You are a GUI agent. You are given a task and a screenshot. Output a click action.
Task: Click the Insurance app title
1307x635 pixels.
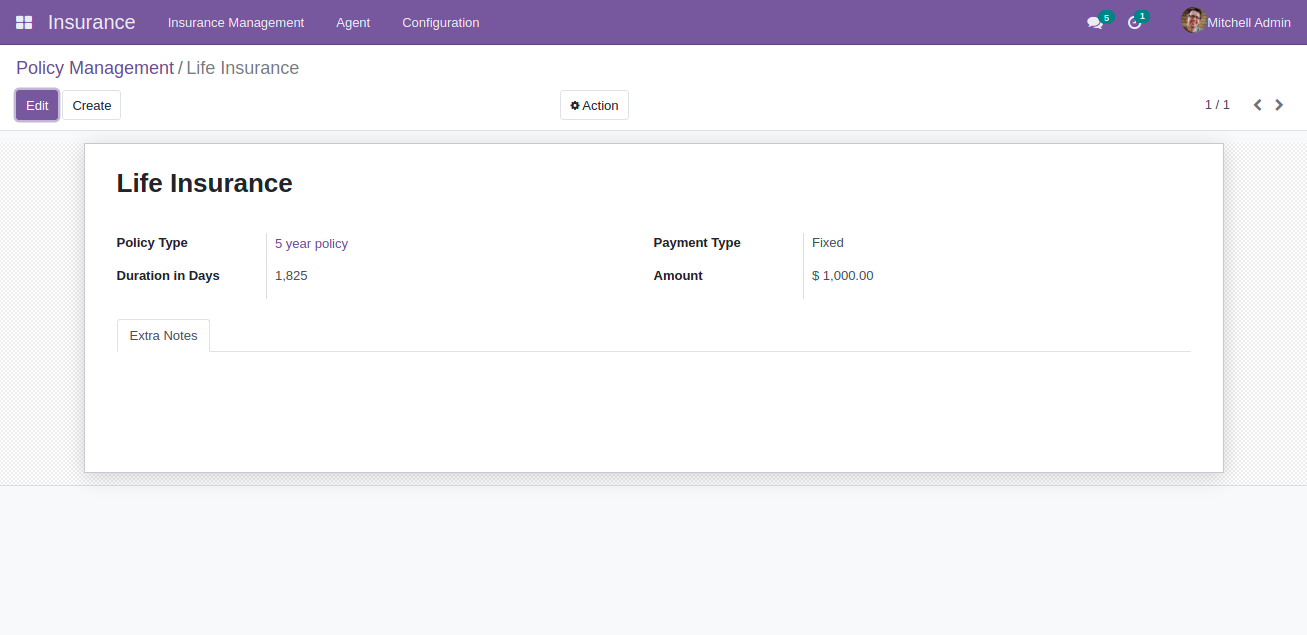point(92,22)
